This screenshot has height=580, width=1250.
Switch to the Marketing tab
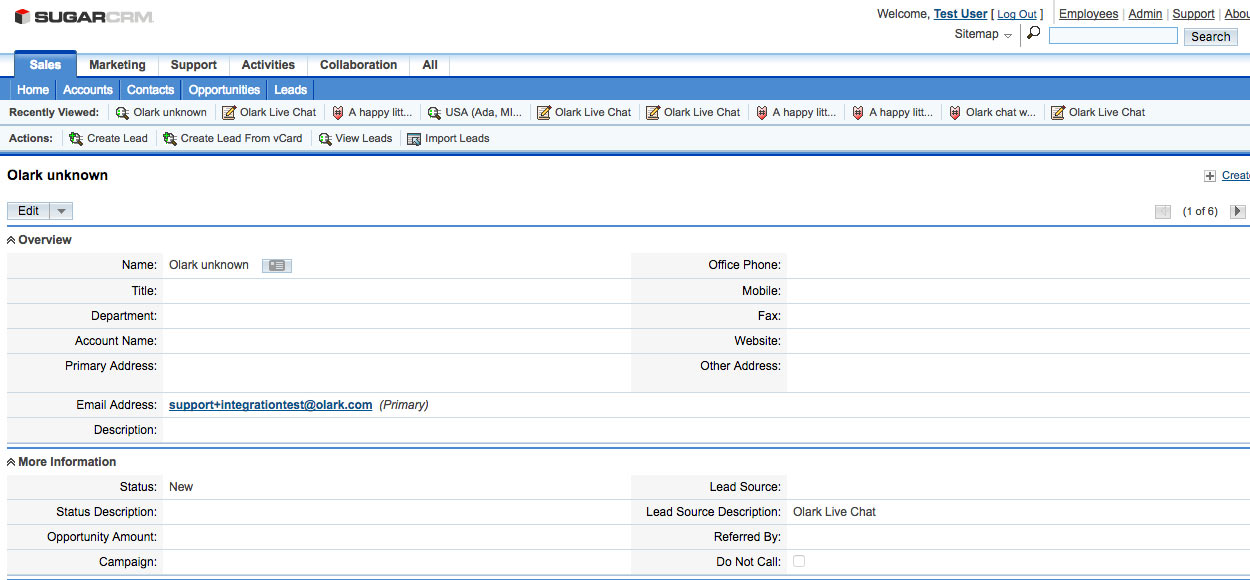pos(117,65)
